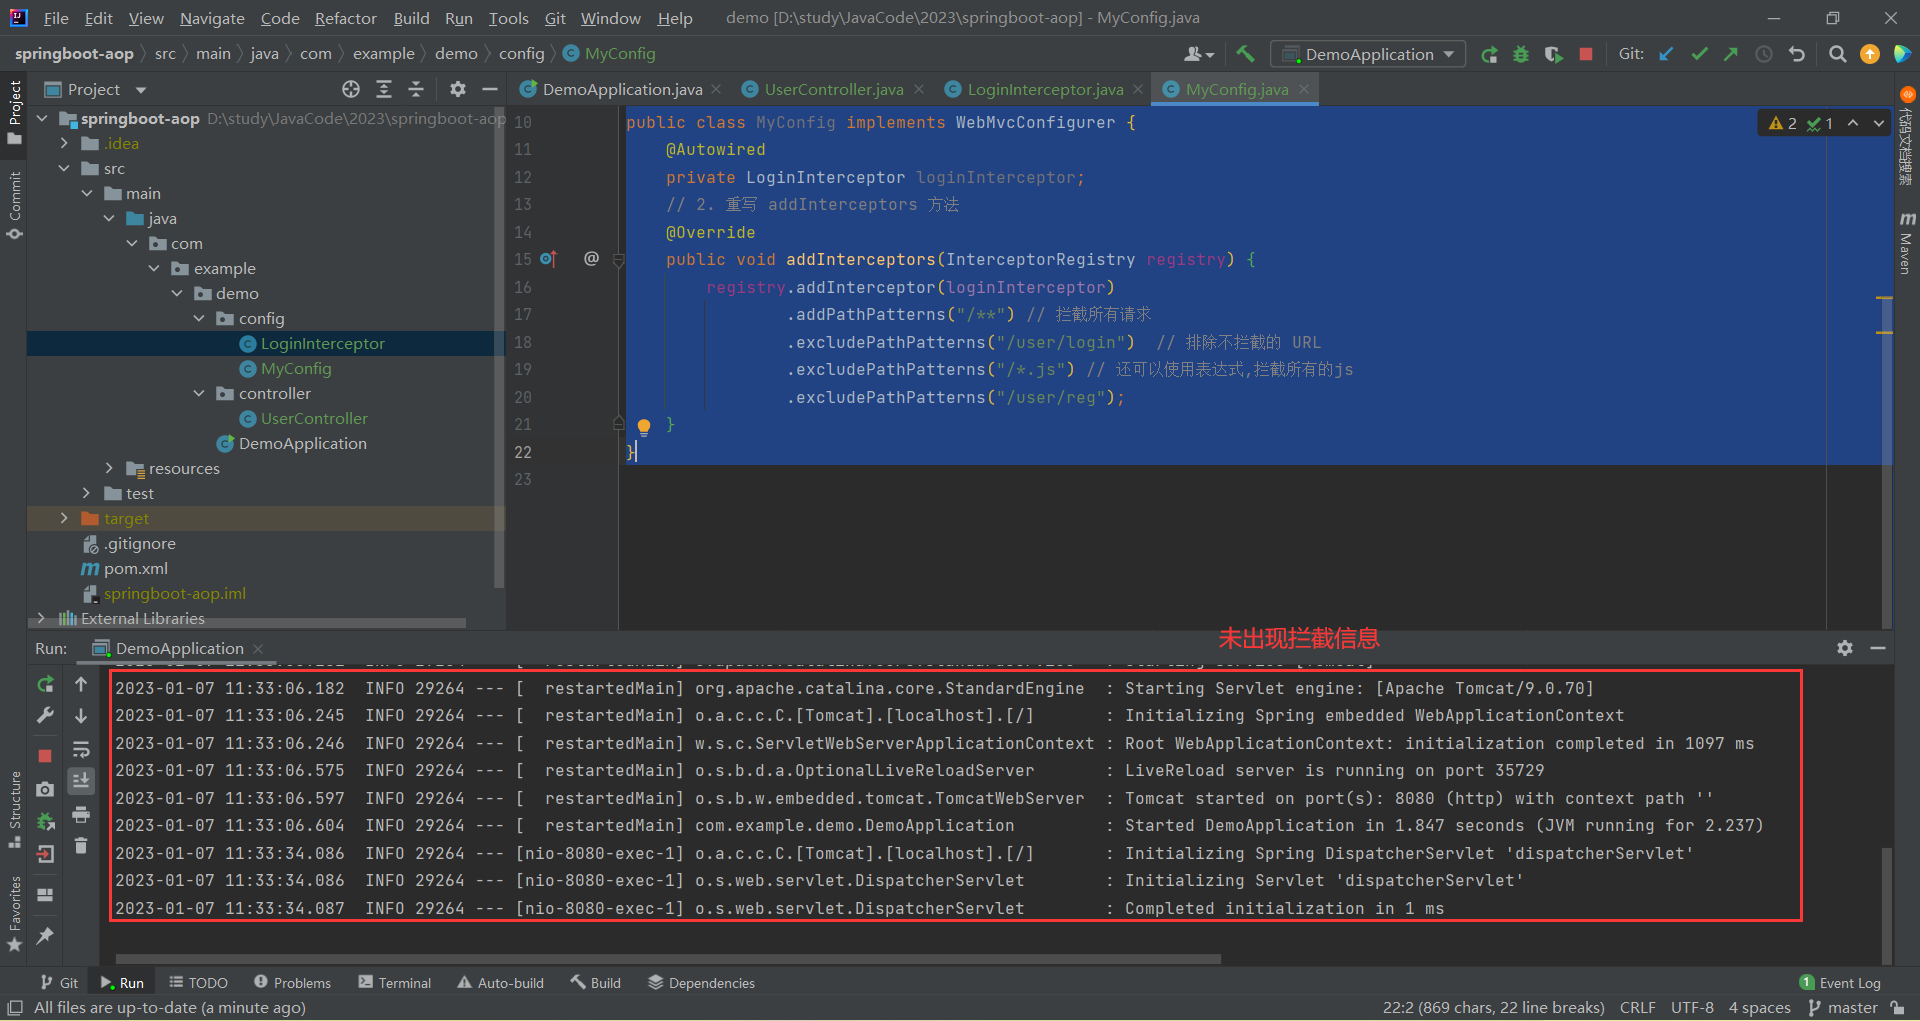
Task: Collapse all in Project panel
Action: (416, 90)
